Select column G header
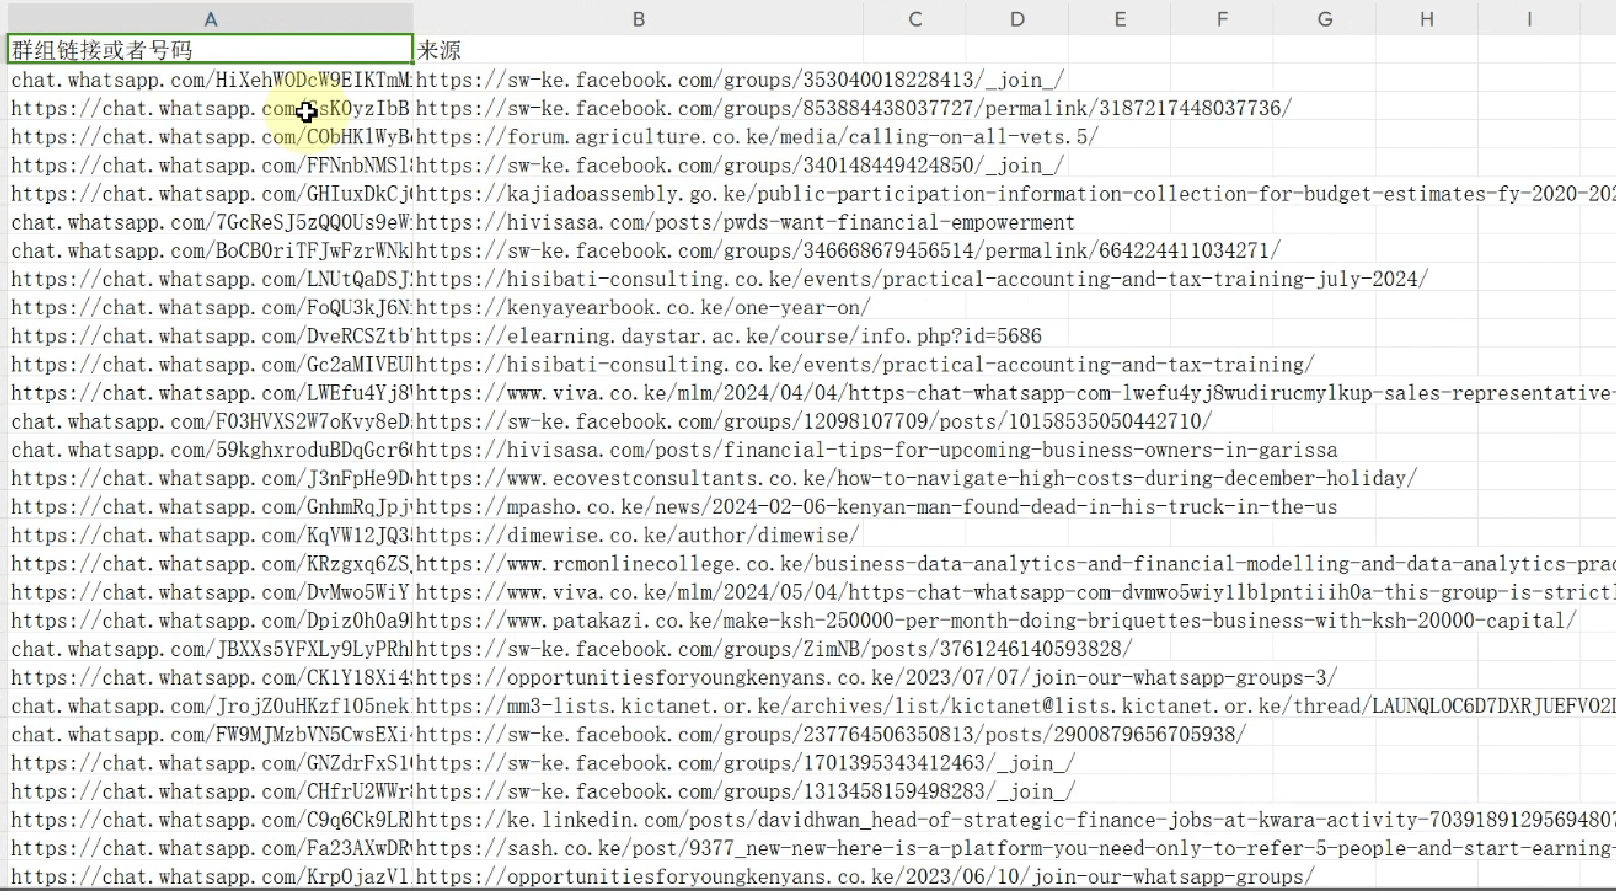The width and height of the screenshot is (1616, 891). pyautogui.click(x=1325, y=18)
